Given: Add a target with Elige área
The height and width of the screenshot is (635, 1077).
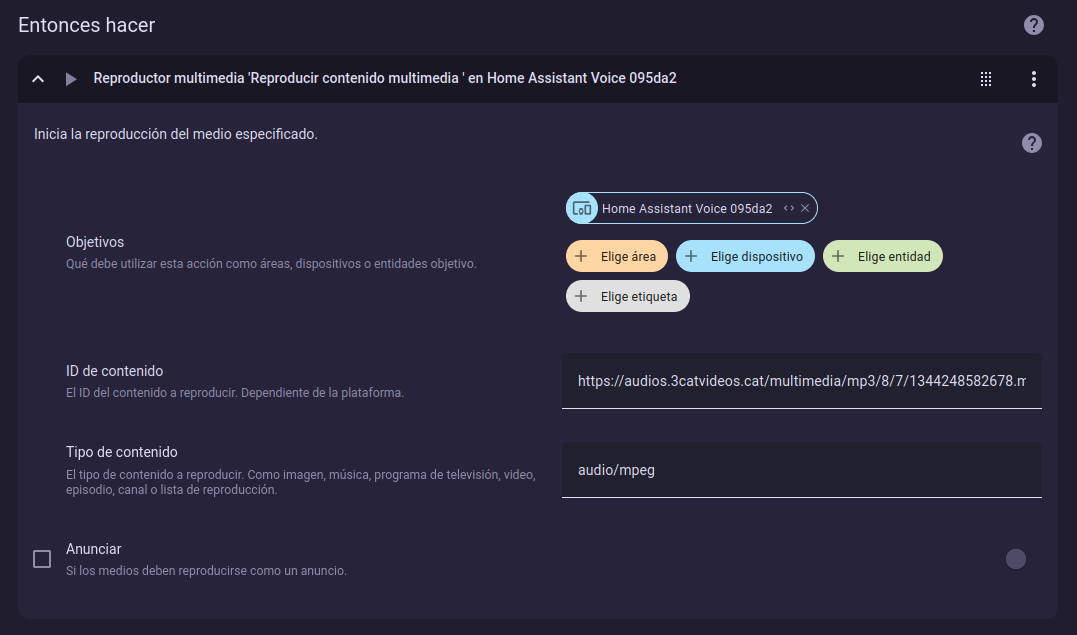Looking at the screenshot, I should tap(617, 256).
